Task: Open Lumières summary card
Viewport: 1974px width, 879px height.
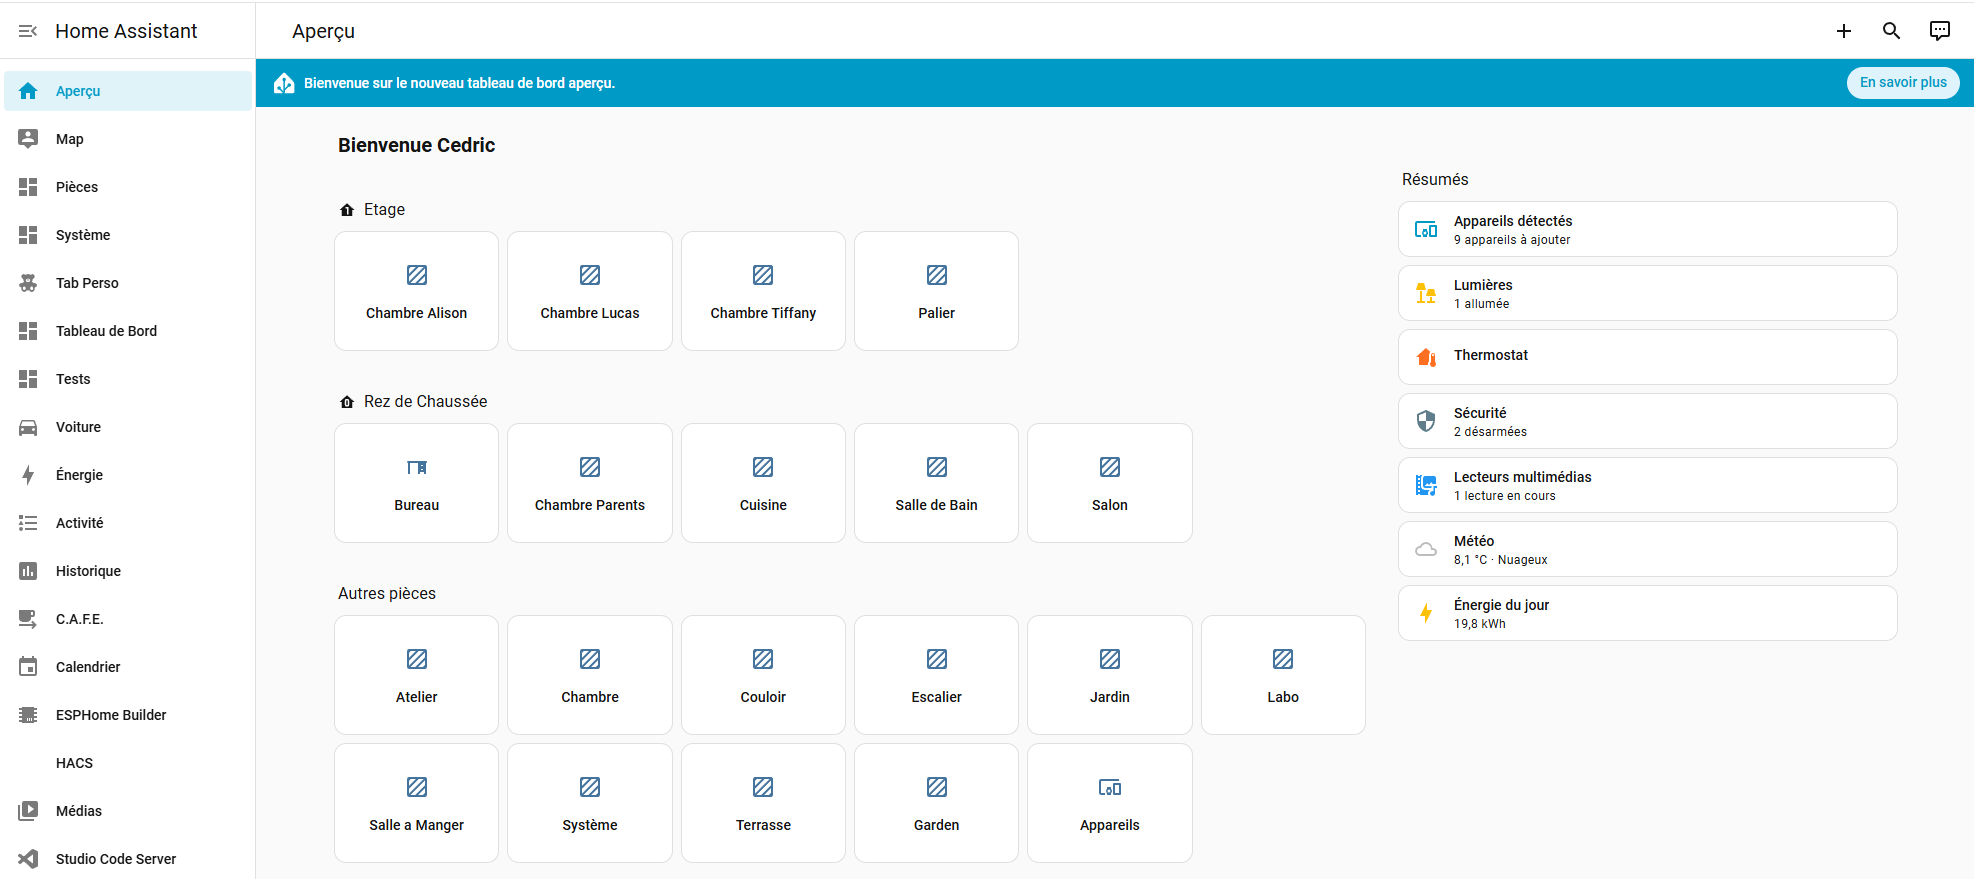Action: click(1647, 293)
